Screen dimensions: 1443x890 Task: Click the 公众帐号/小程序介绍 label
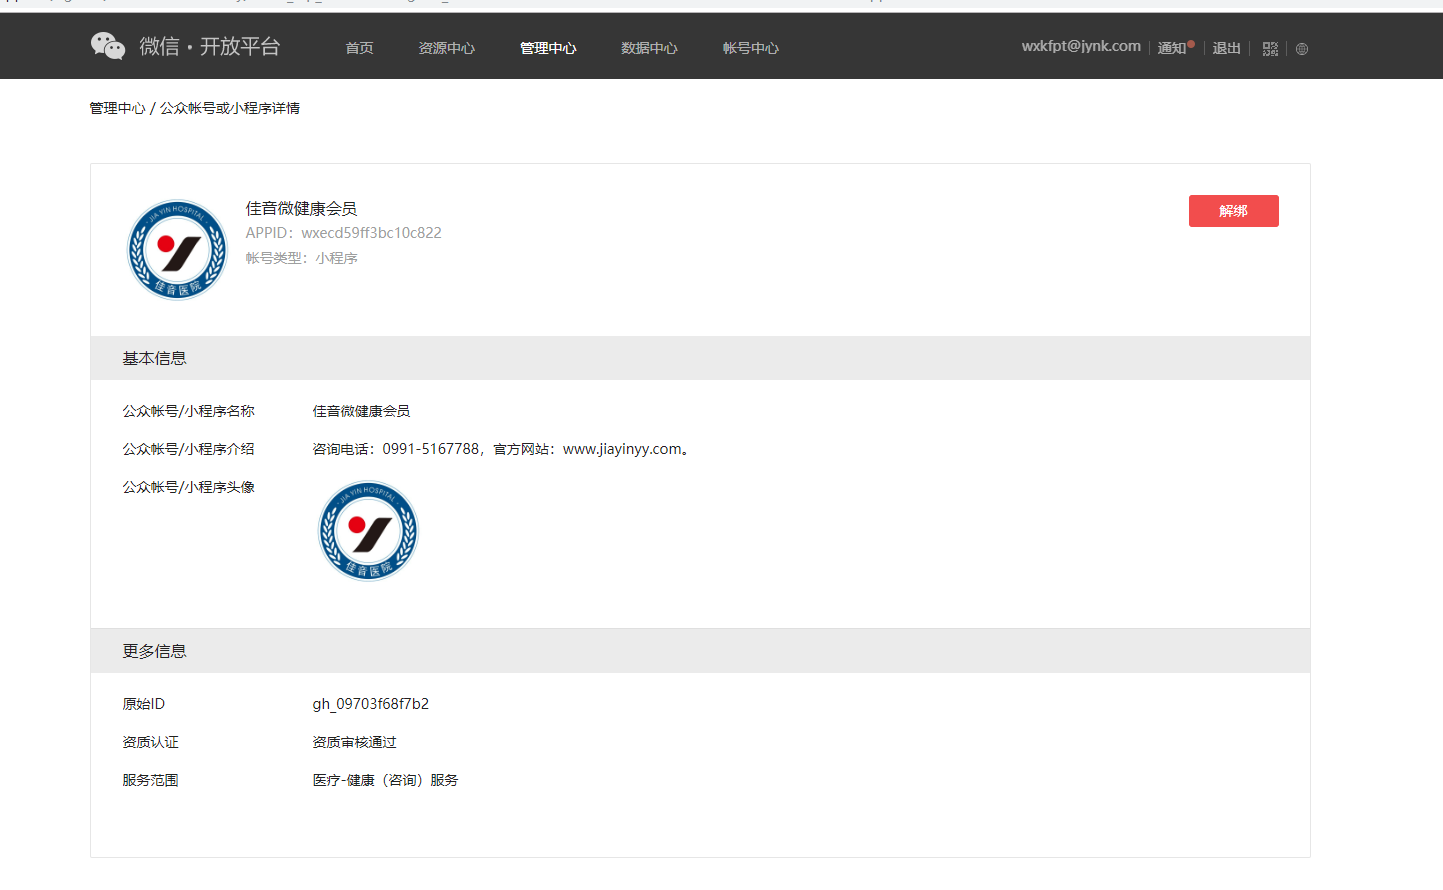click(x=189, y=449)
